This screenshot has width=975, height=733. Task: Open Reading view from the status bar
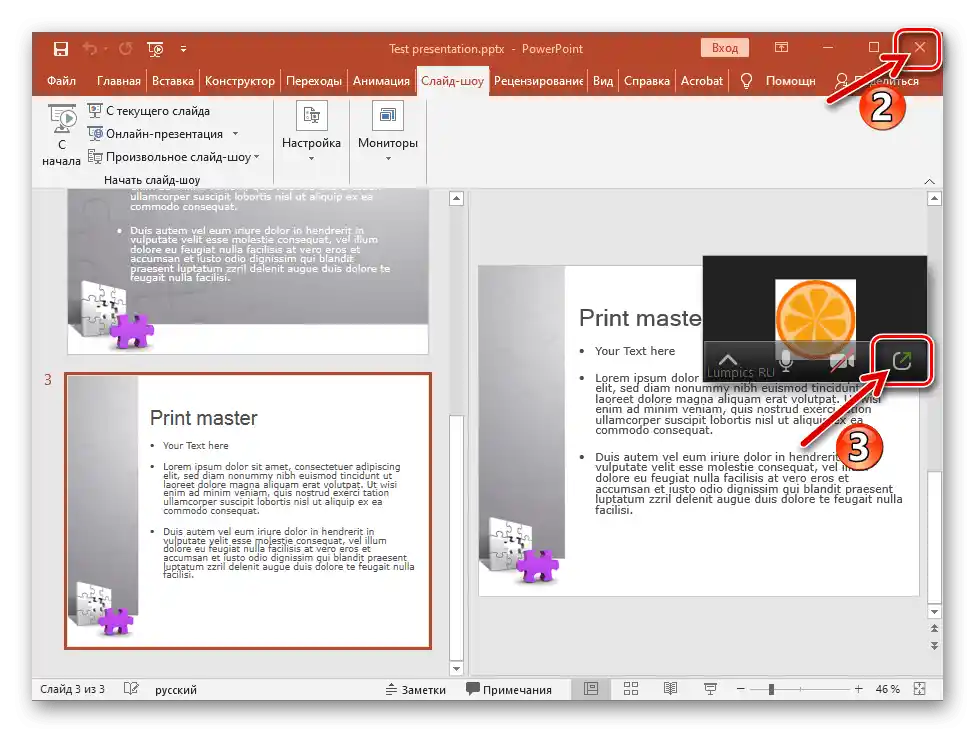(670, 689)
